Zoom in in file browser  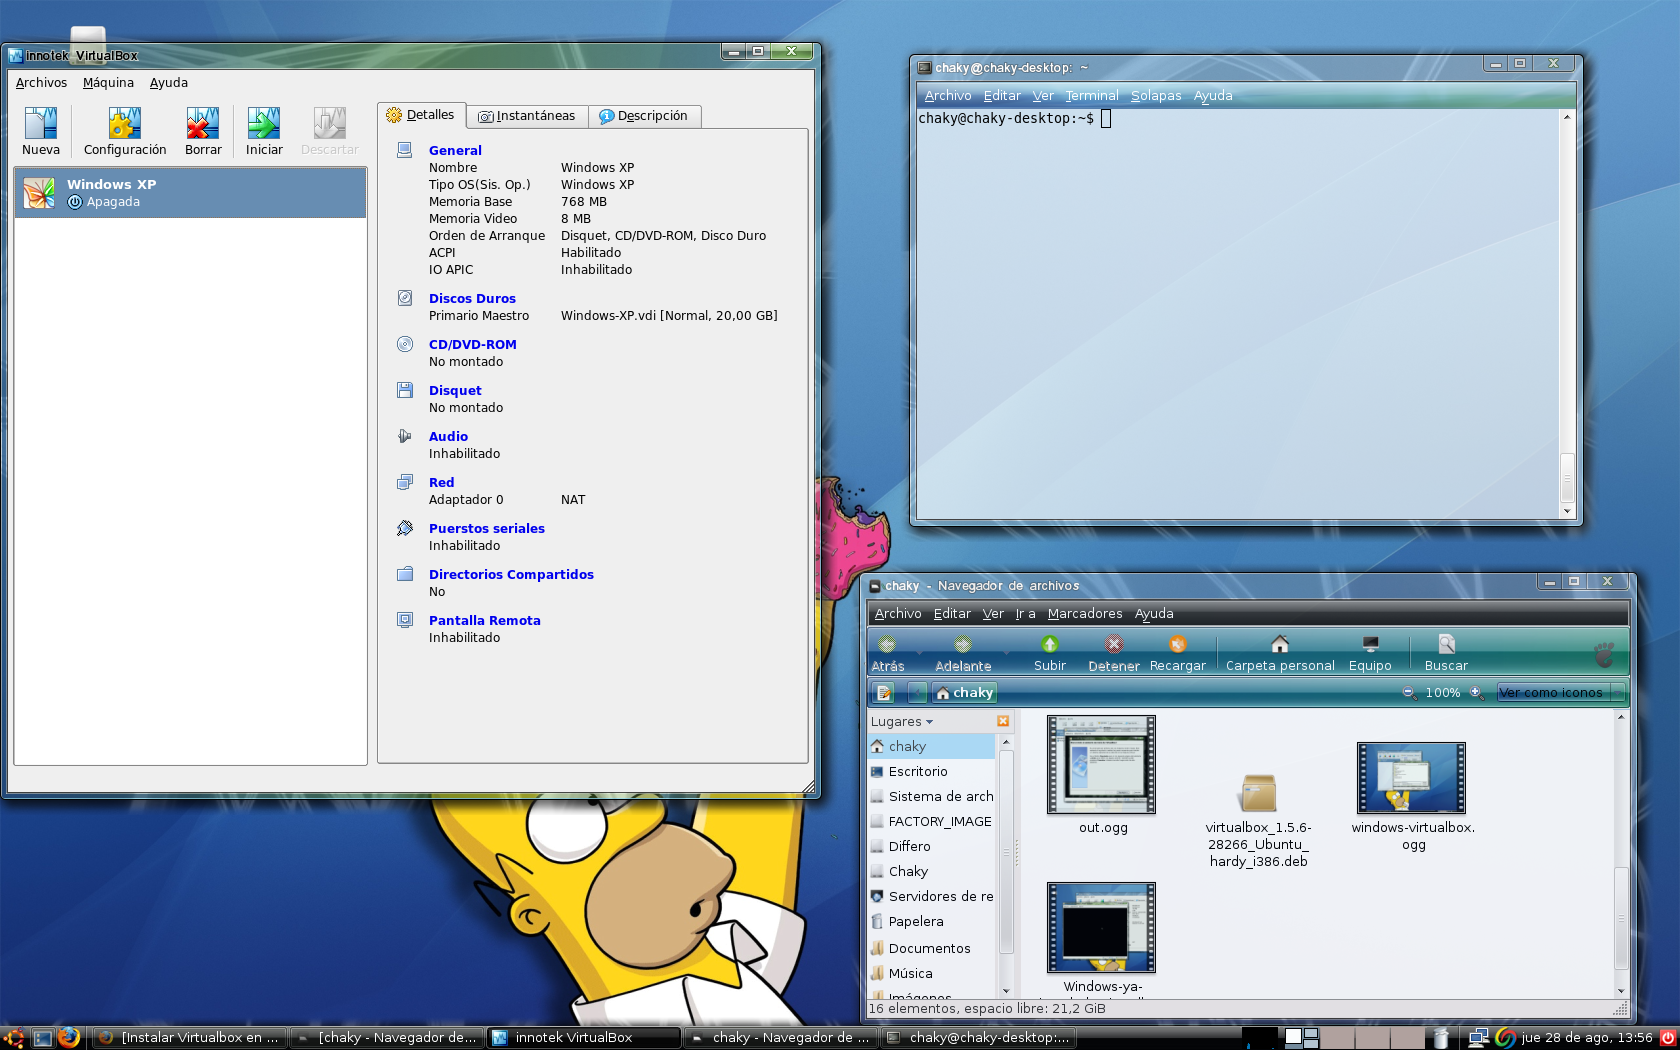point(1476,693)
